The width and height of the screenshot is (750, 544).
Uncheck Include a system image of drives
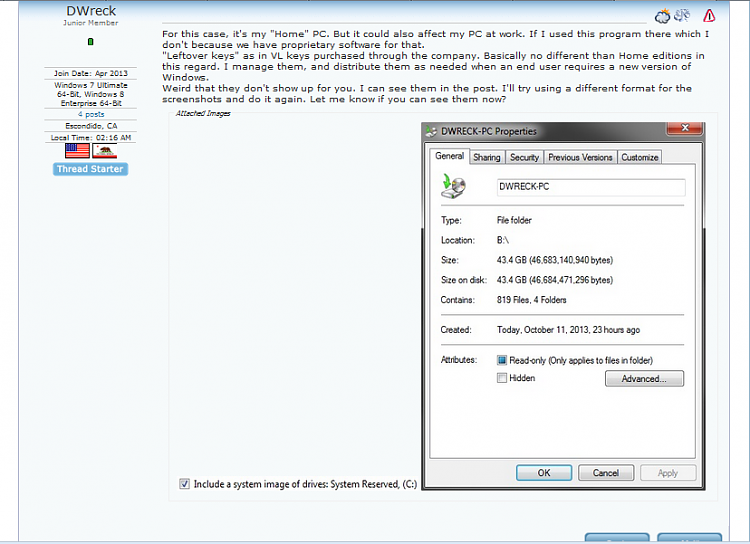point(184,484)
